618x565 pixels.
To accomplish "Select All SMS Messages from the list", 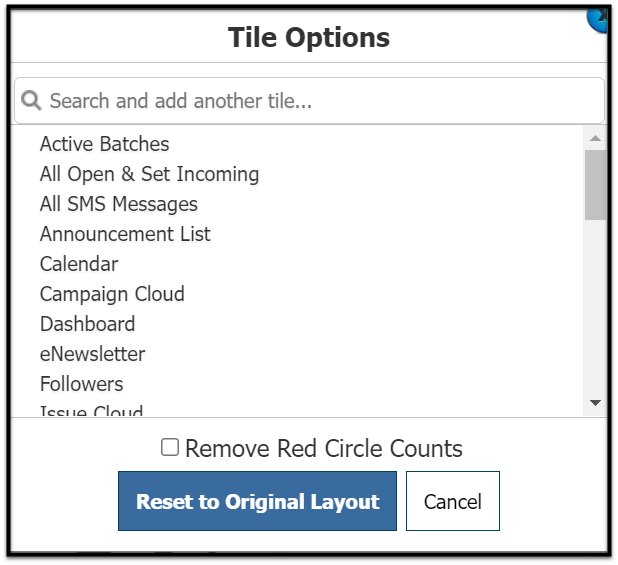I will click(x=119, y=204).
